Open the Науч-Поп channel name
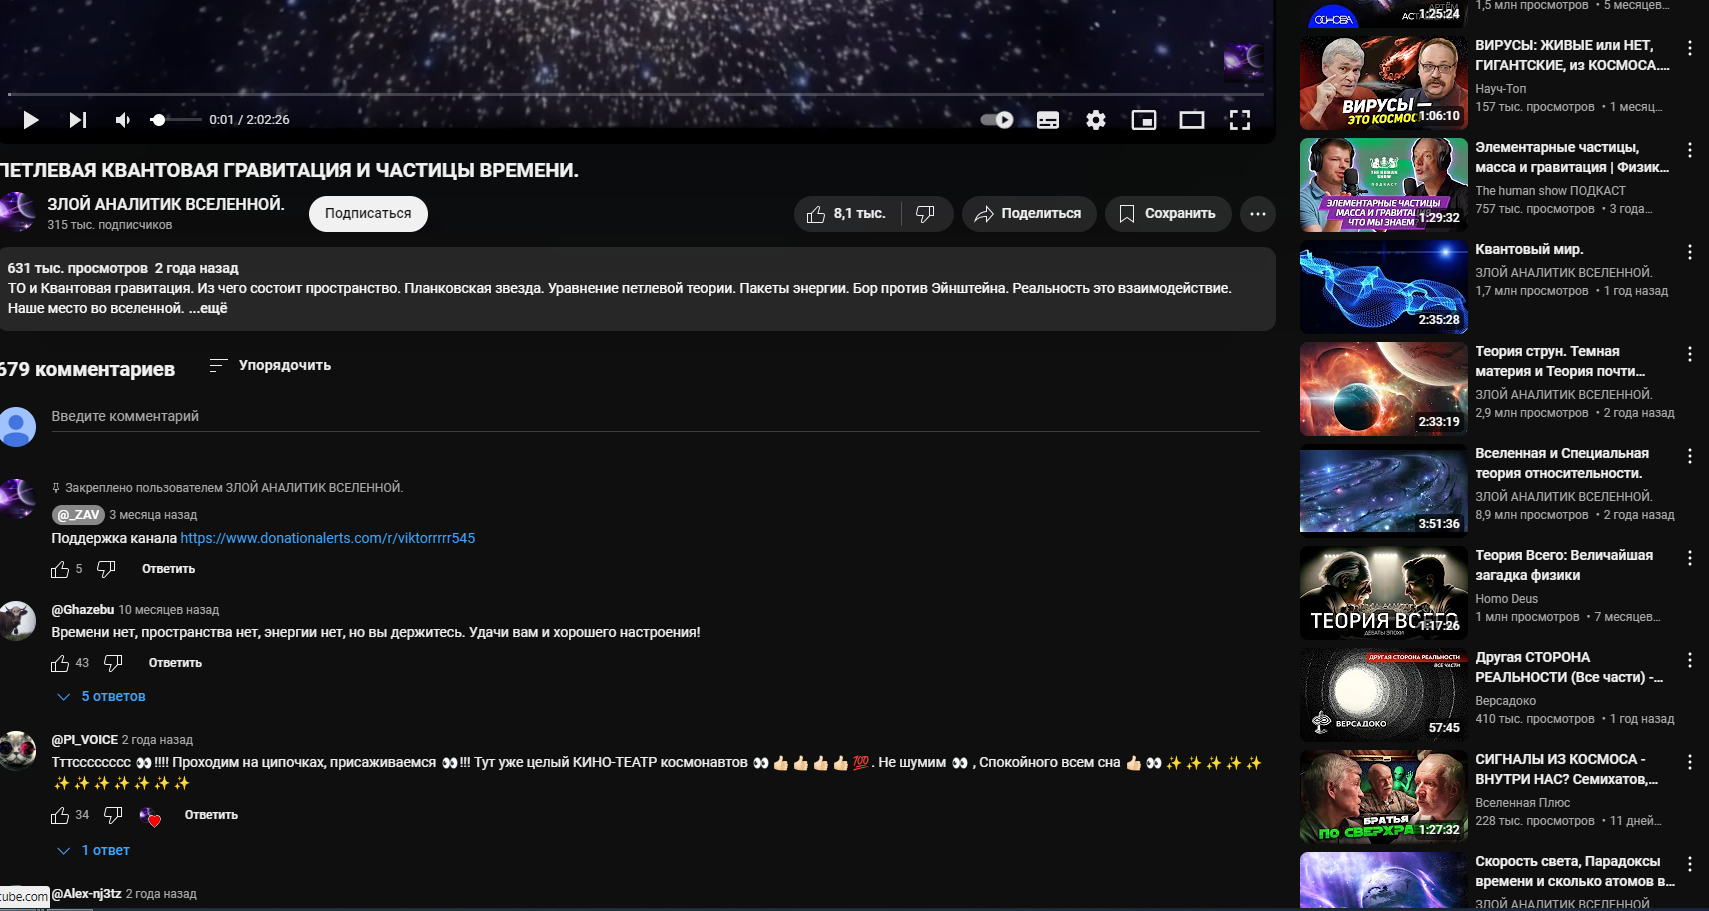1709x911 pixels. pyautogui.click(x=1501, y=89)
